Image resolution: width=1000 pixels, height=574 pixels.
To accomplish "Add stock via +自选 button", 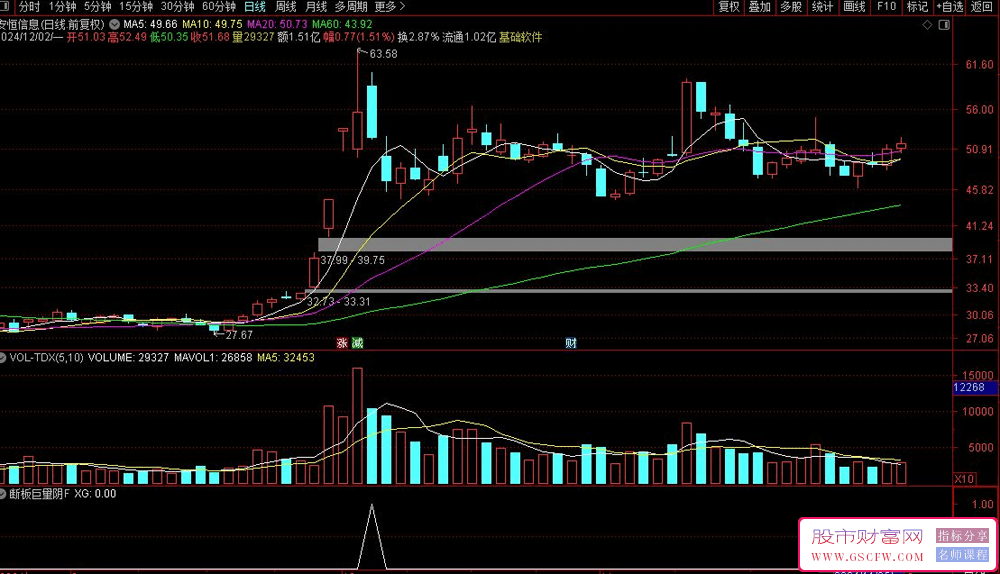I will point(950,6).
